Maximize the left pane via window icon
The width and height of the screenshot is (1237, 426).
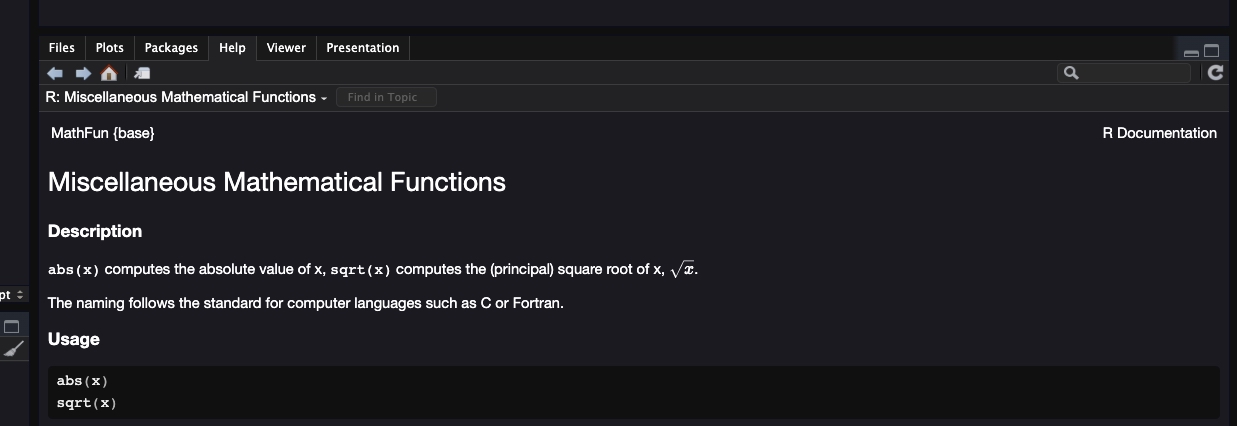(x=12, y=327)
